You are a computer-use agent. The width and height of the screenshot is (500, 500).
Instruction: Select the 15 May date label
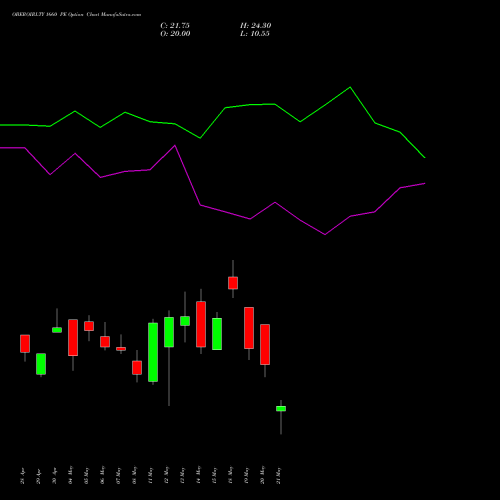pyautogui.click(x=214, y=475)
